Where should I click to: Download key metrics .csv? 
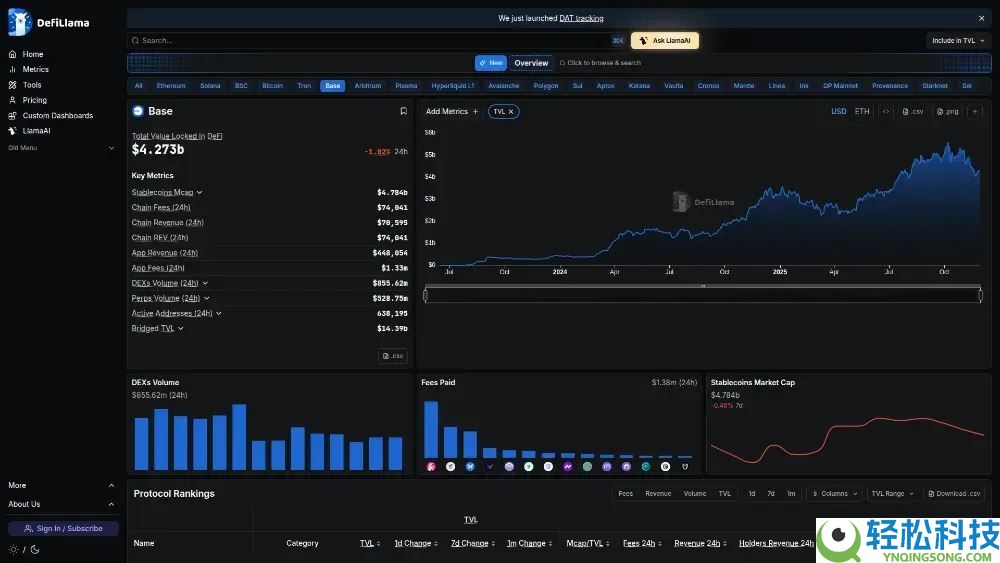click(x=393, y=356)
